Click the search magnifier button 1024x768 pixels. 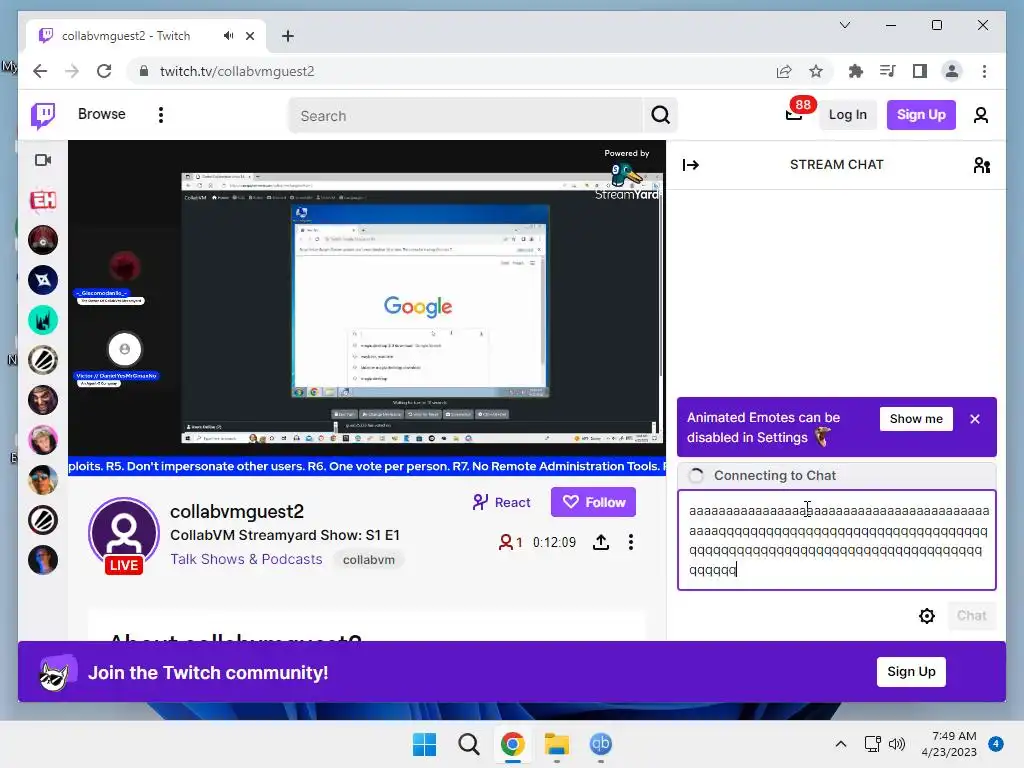tap(660, 116)
